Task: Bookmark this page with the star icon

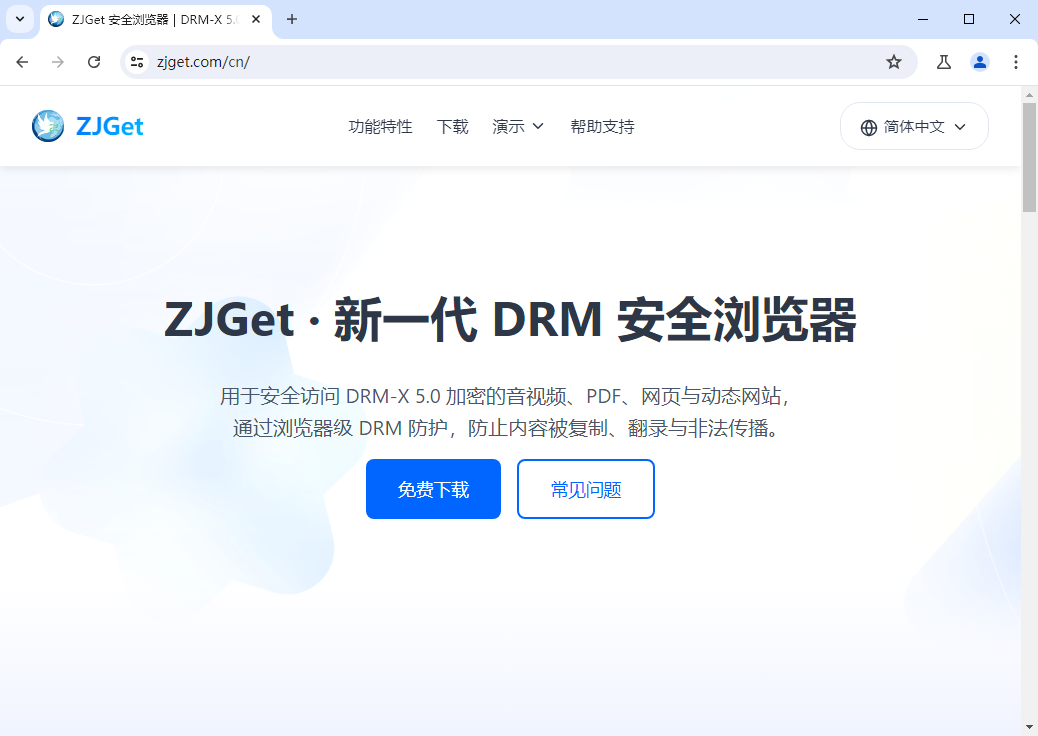Action: pyautogui.click(x=894, y=62)
